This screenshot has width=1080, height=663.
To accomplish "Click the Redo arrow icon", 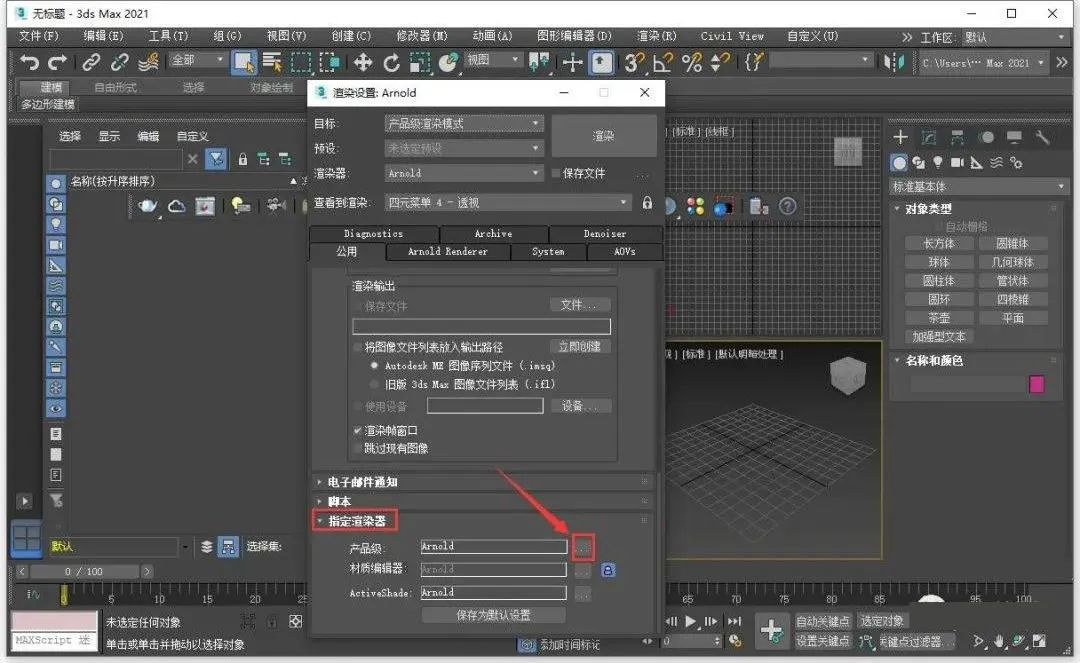I will (58, 63).
